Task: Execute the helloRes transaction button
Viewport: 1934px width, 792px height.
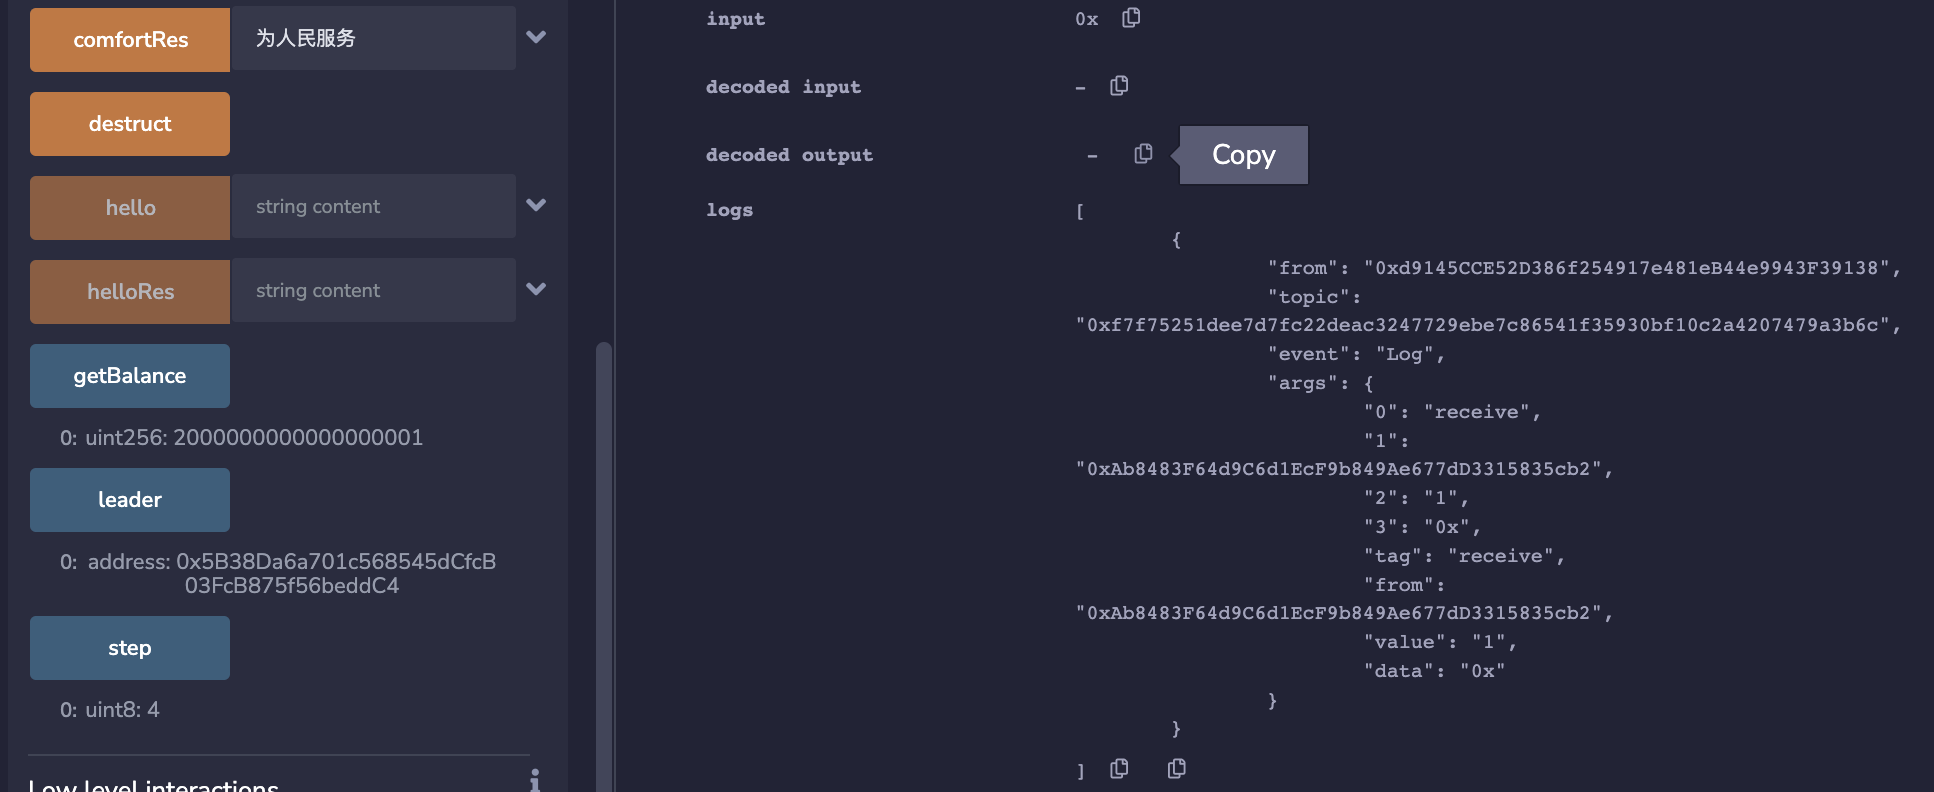Action: click(x=130, y=292)
